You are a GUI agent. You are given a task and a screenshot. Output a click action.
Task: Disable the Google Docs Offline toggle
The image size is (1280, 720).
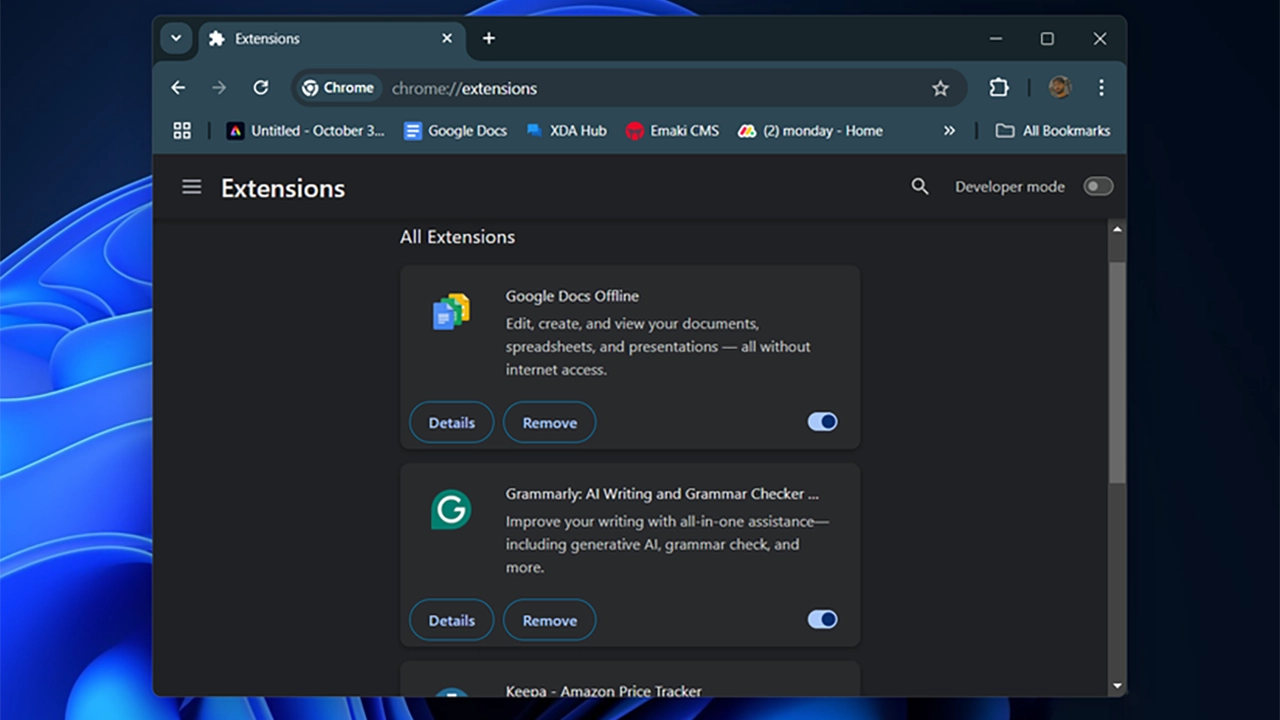(823, 422)
